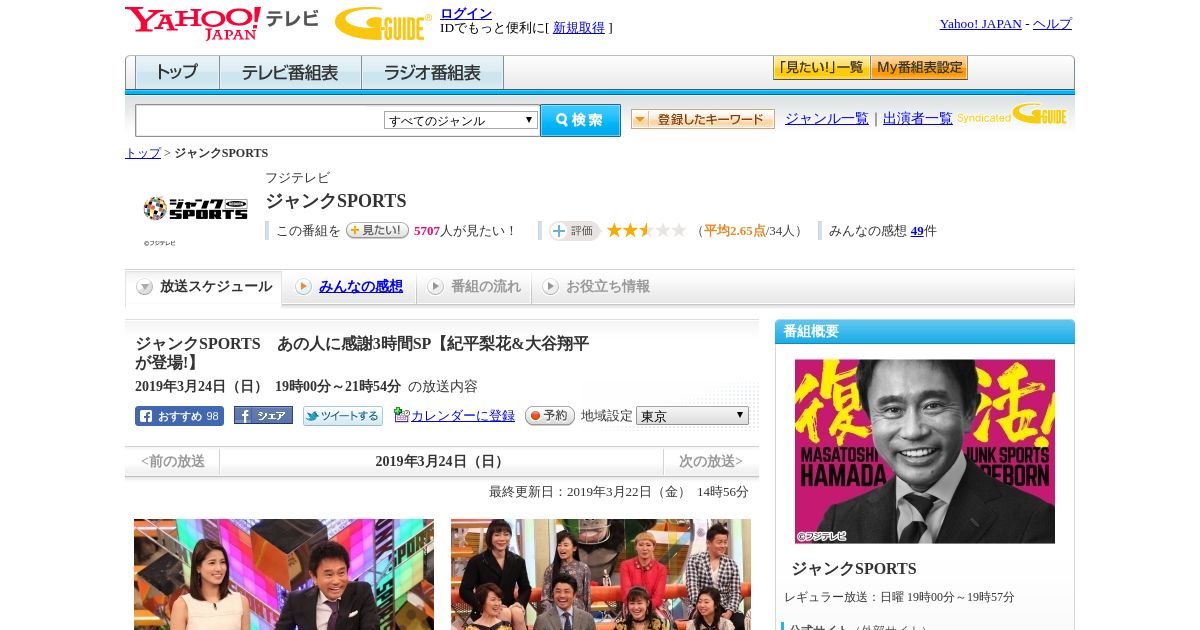Click the 評価 plus rating button
Screen dimensions: 1200x630
click(x=574, y=231)
